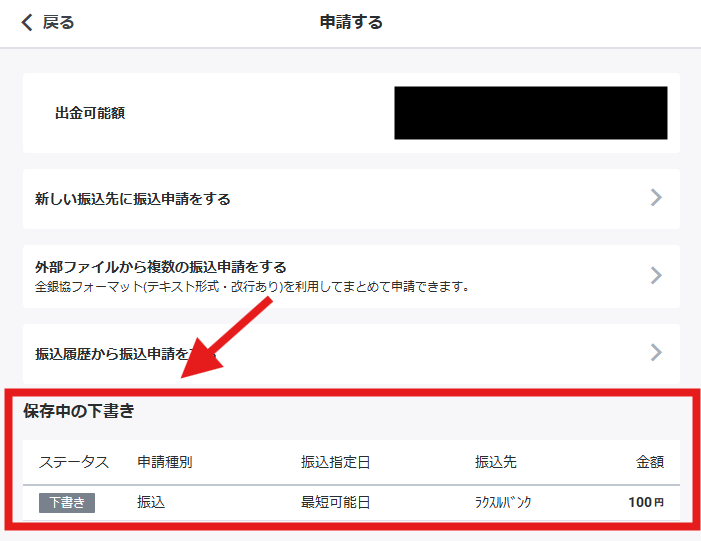Click the 出金可能額 balance label
The height and width of the screenshot is (541, 701).
click(x=90, y=113)
